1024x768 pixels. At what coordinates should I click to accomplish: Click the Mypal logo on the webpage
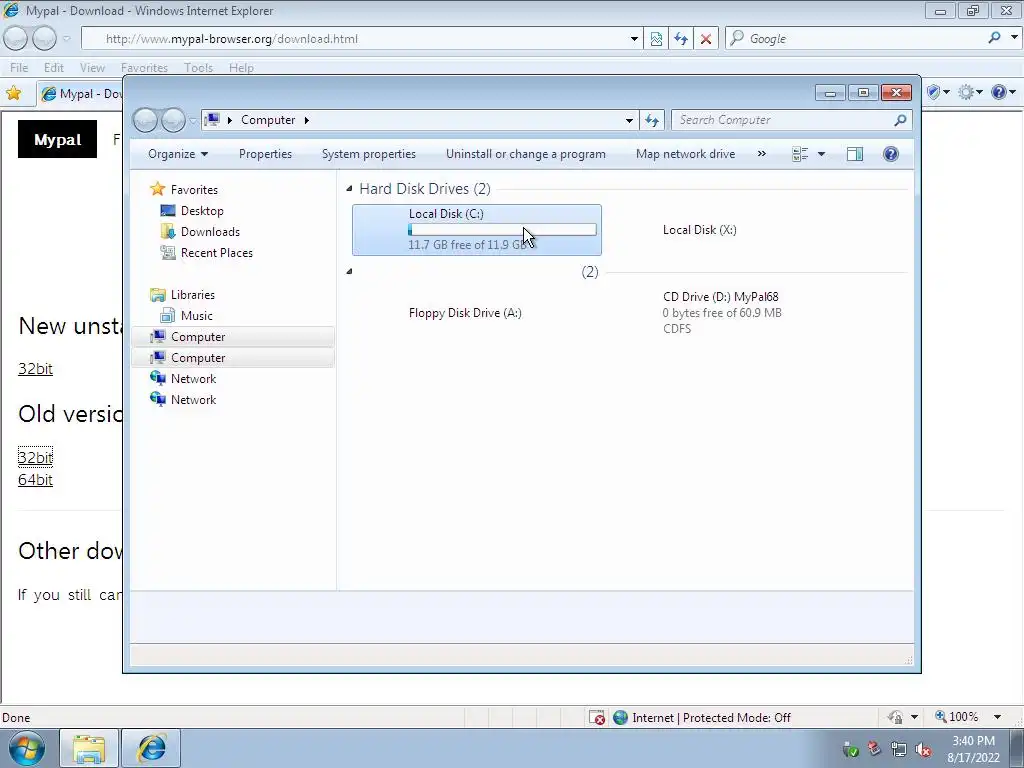[x=57, y=139]
